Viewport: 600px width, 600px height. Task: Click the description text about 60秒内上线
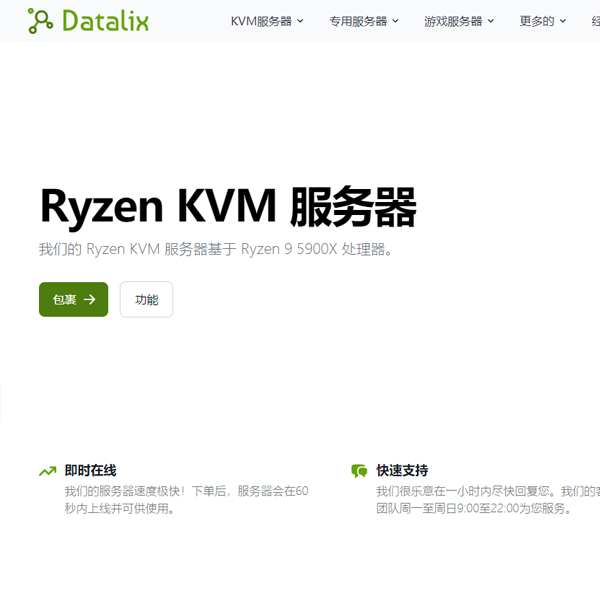(x=186, y=500)
